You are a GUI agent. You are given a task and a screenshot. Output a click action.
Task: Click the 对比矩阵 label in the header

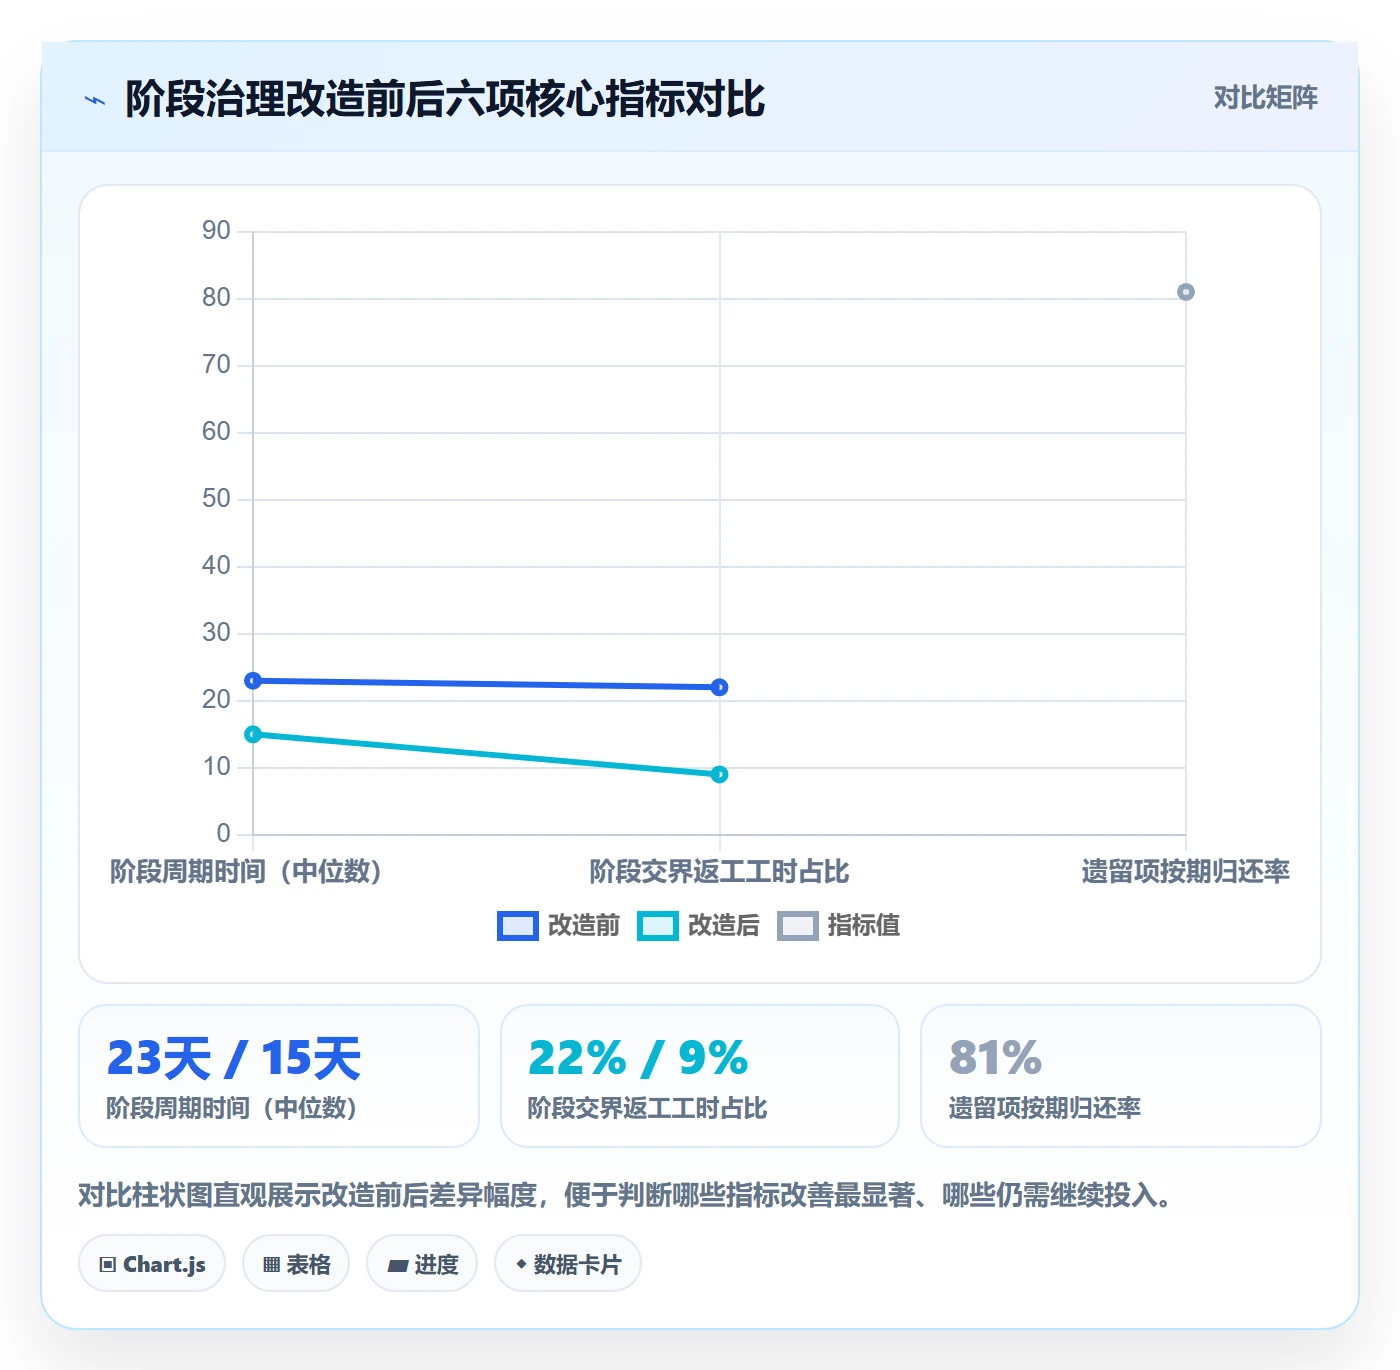[x=1265, y=98]
